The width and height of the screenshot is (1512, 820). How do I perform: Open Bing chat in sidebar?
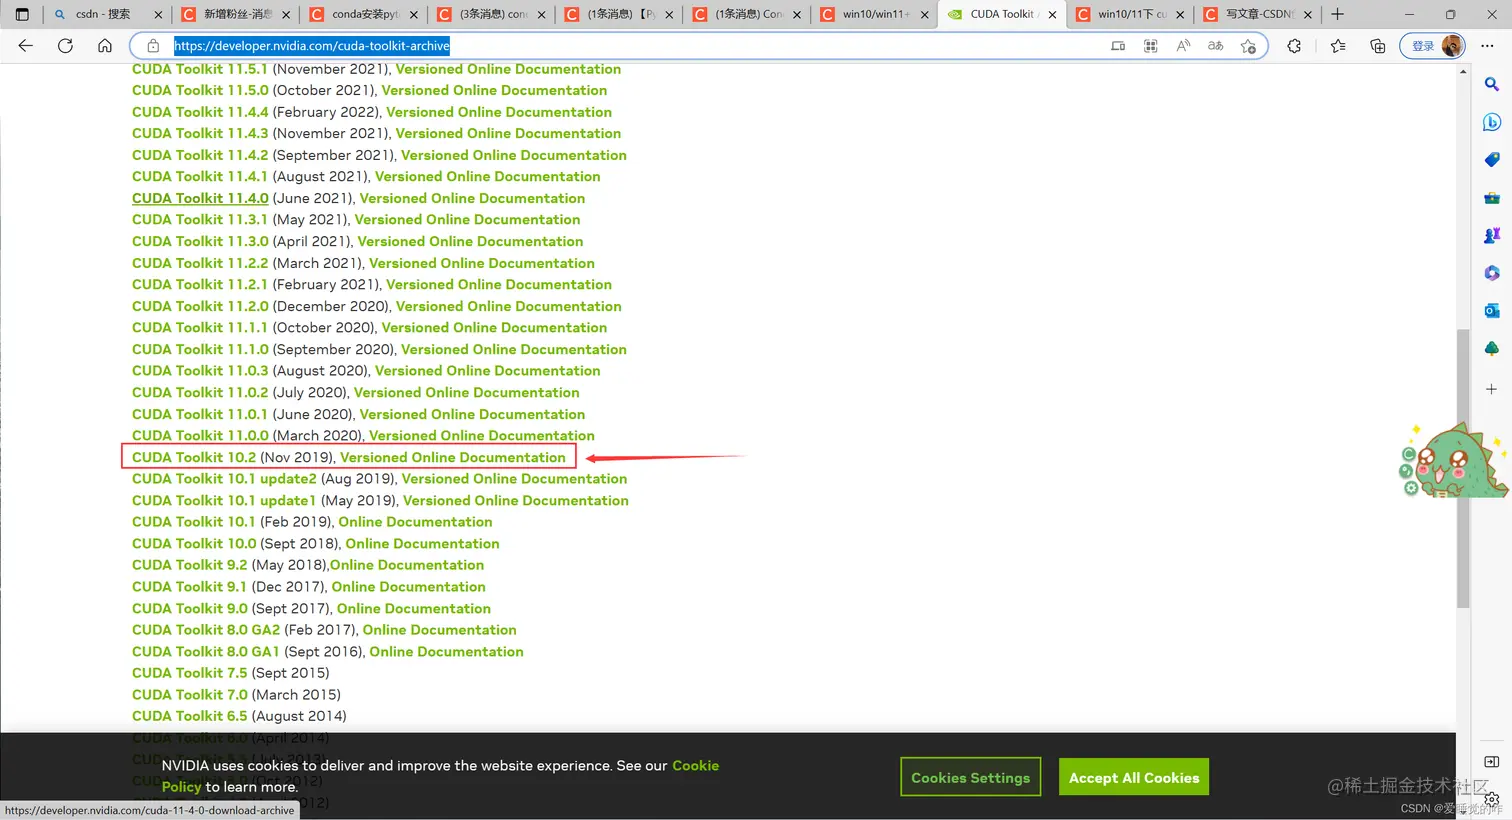[x=1491, y=122]
